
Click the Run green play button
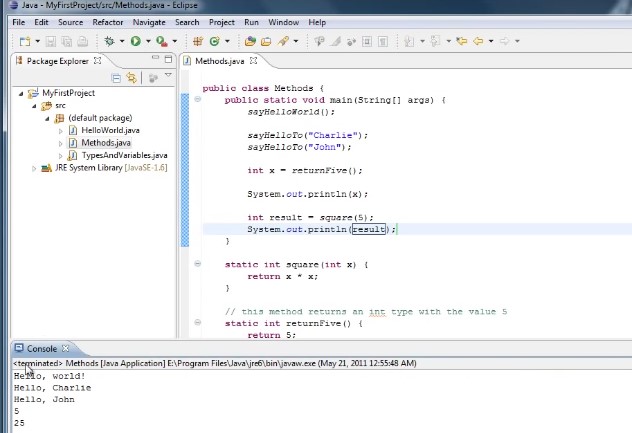[x=135, y=41]
